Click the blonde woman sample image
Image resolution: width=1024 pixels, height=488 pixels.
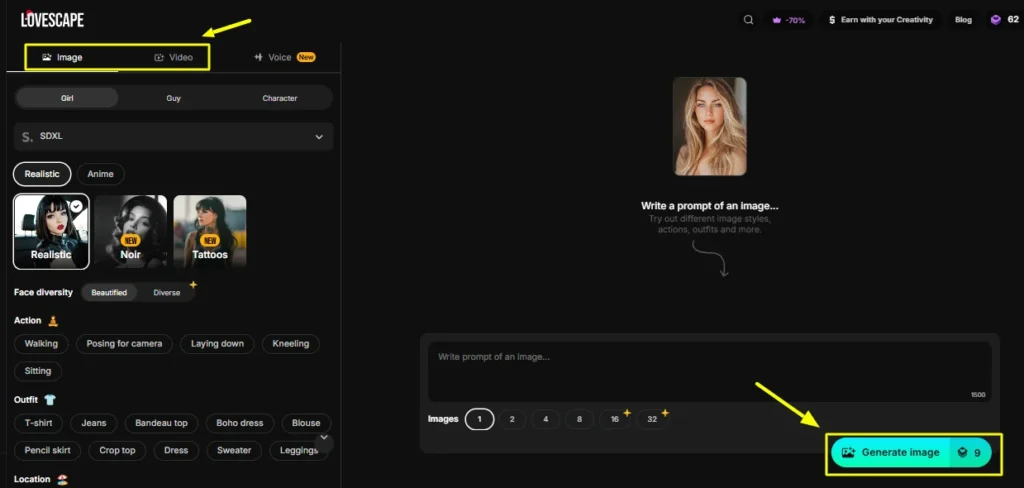click(x=709, y=126)
